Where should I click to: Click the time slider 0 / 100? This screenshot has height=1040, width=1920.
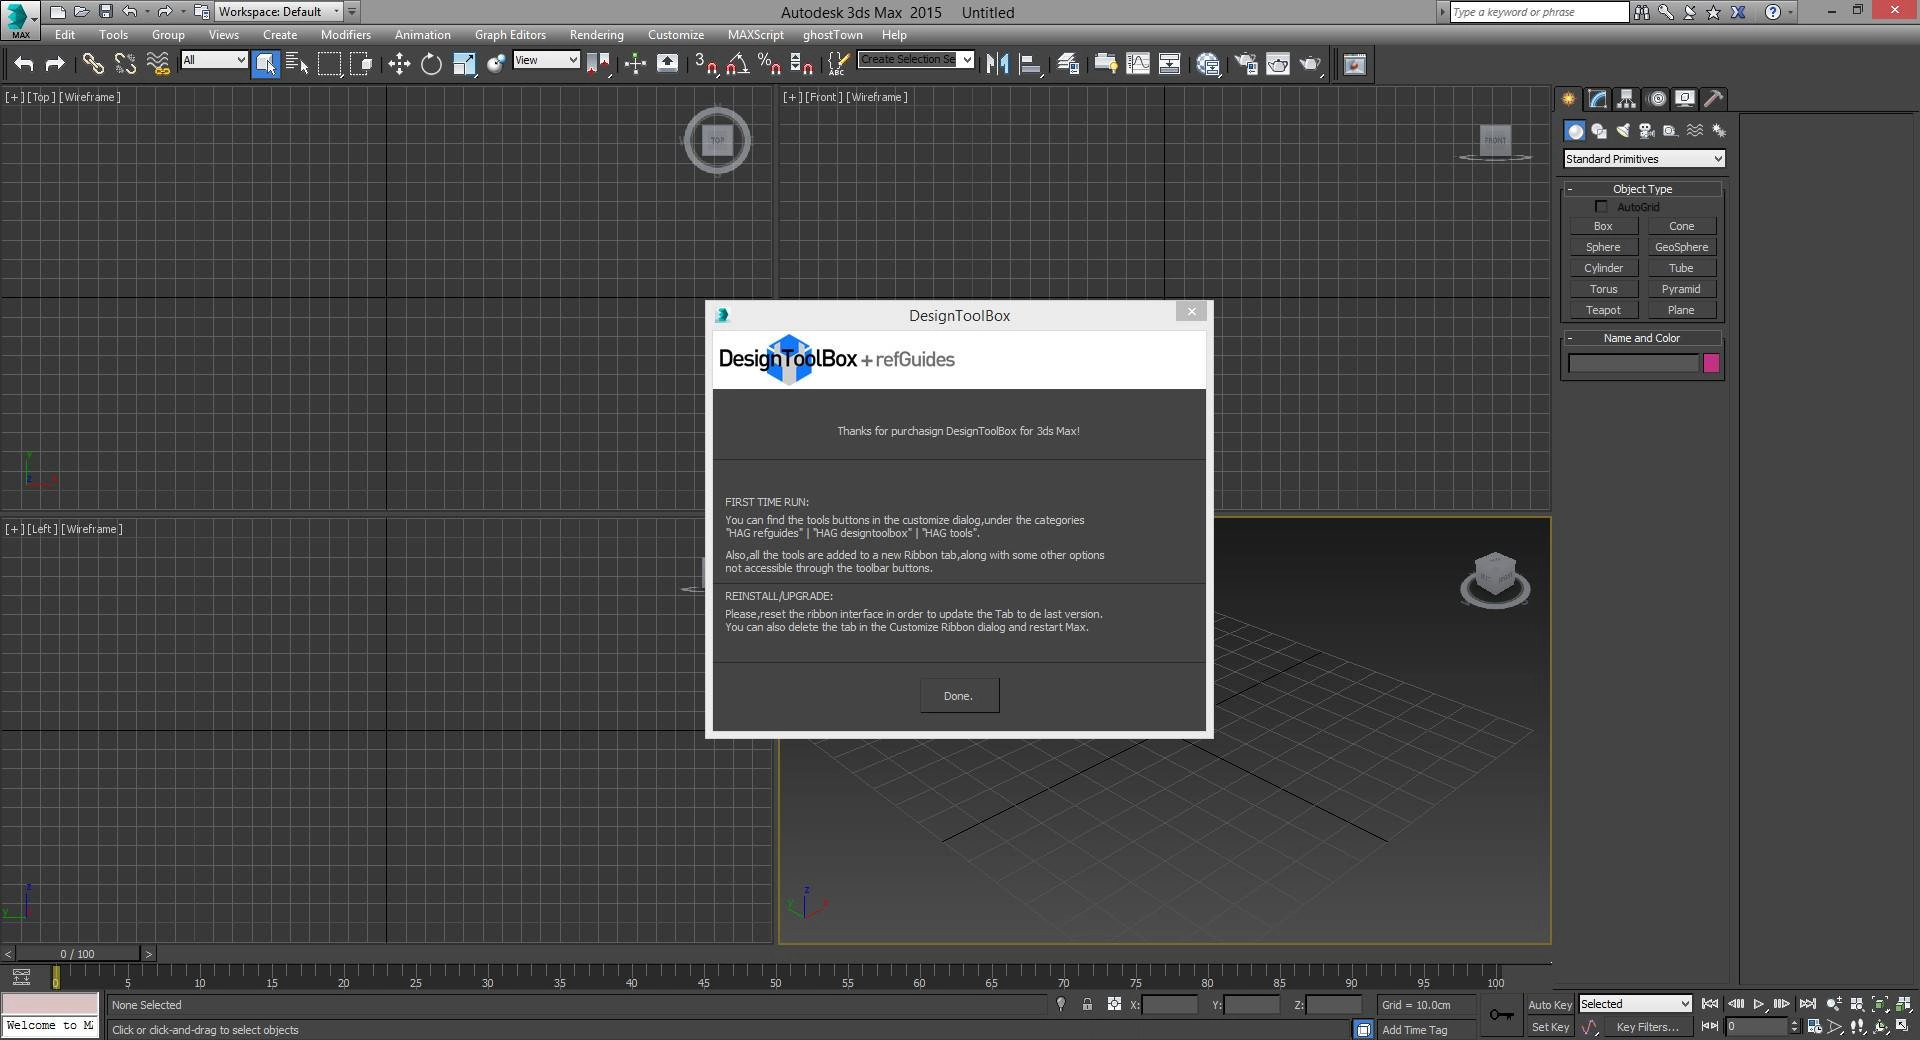click(x=78, y=954)
